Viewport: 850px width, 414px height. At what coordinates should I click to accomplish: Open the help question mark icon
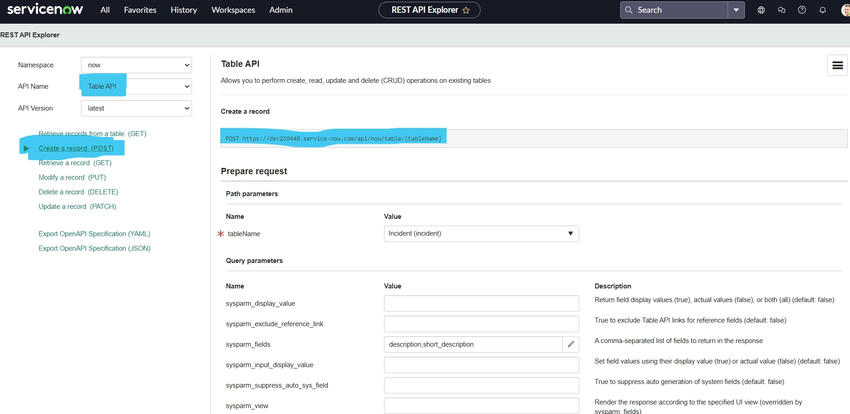click(802, 10)
